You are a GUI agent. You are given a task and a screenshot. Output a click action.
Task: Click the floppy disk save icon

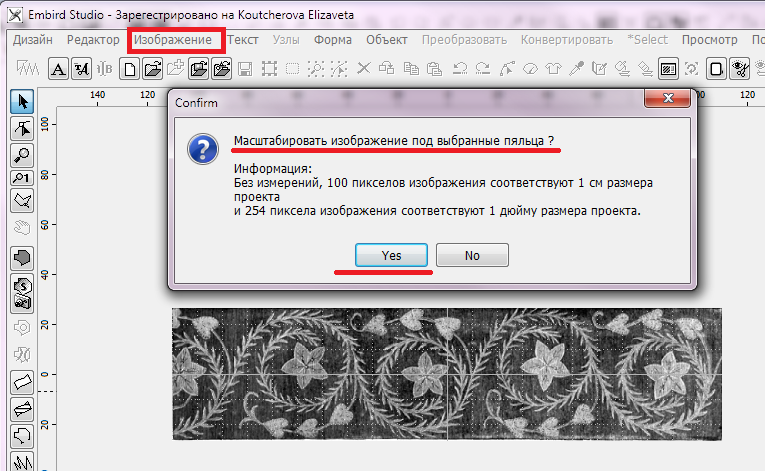coord(245,69)
